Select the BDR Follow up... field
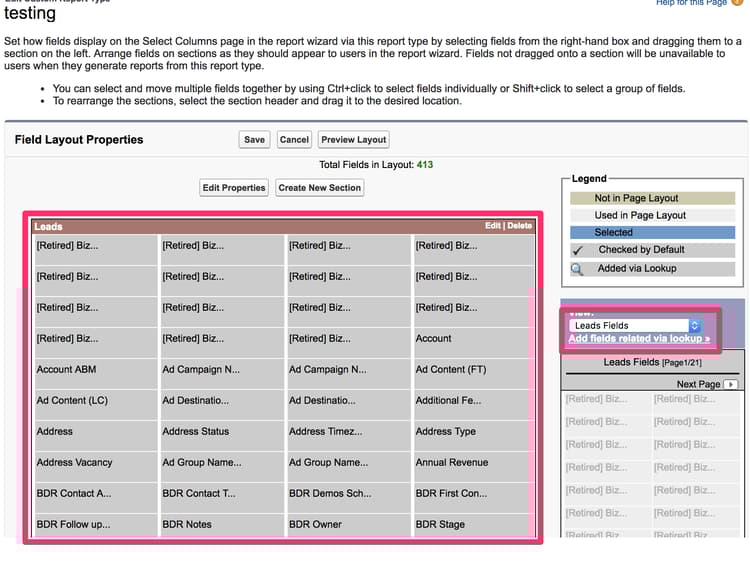750x562 pixels. pyautogui.click(x=96, y=526)
